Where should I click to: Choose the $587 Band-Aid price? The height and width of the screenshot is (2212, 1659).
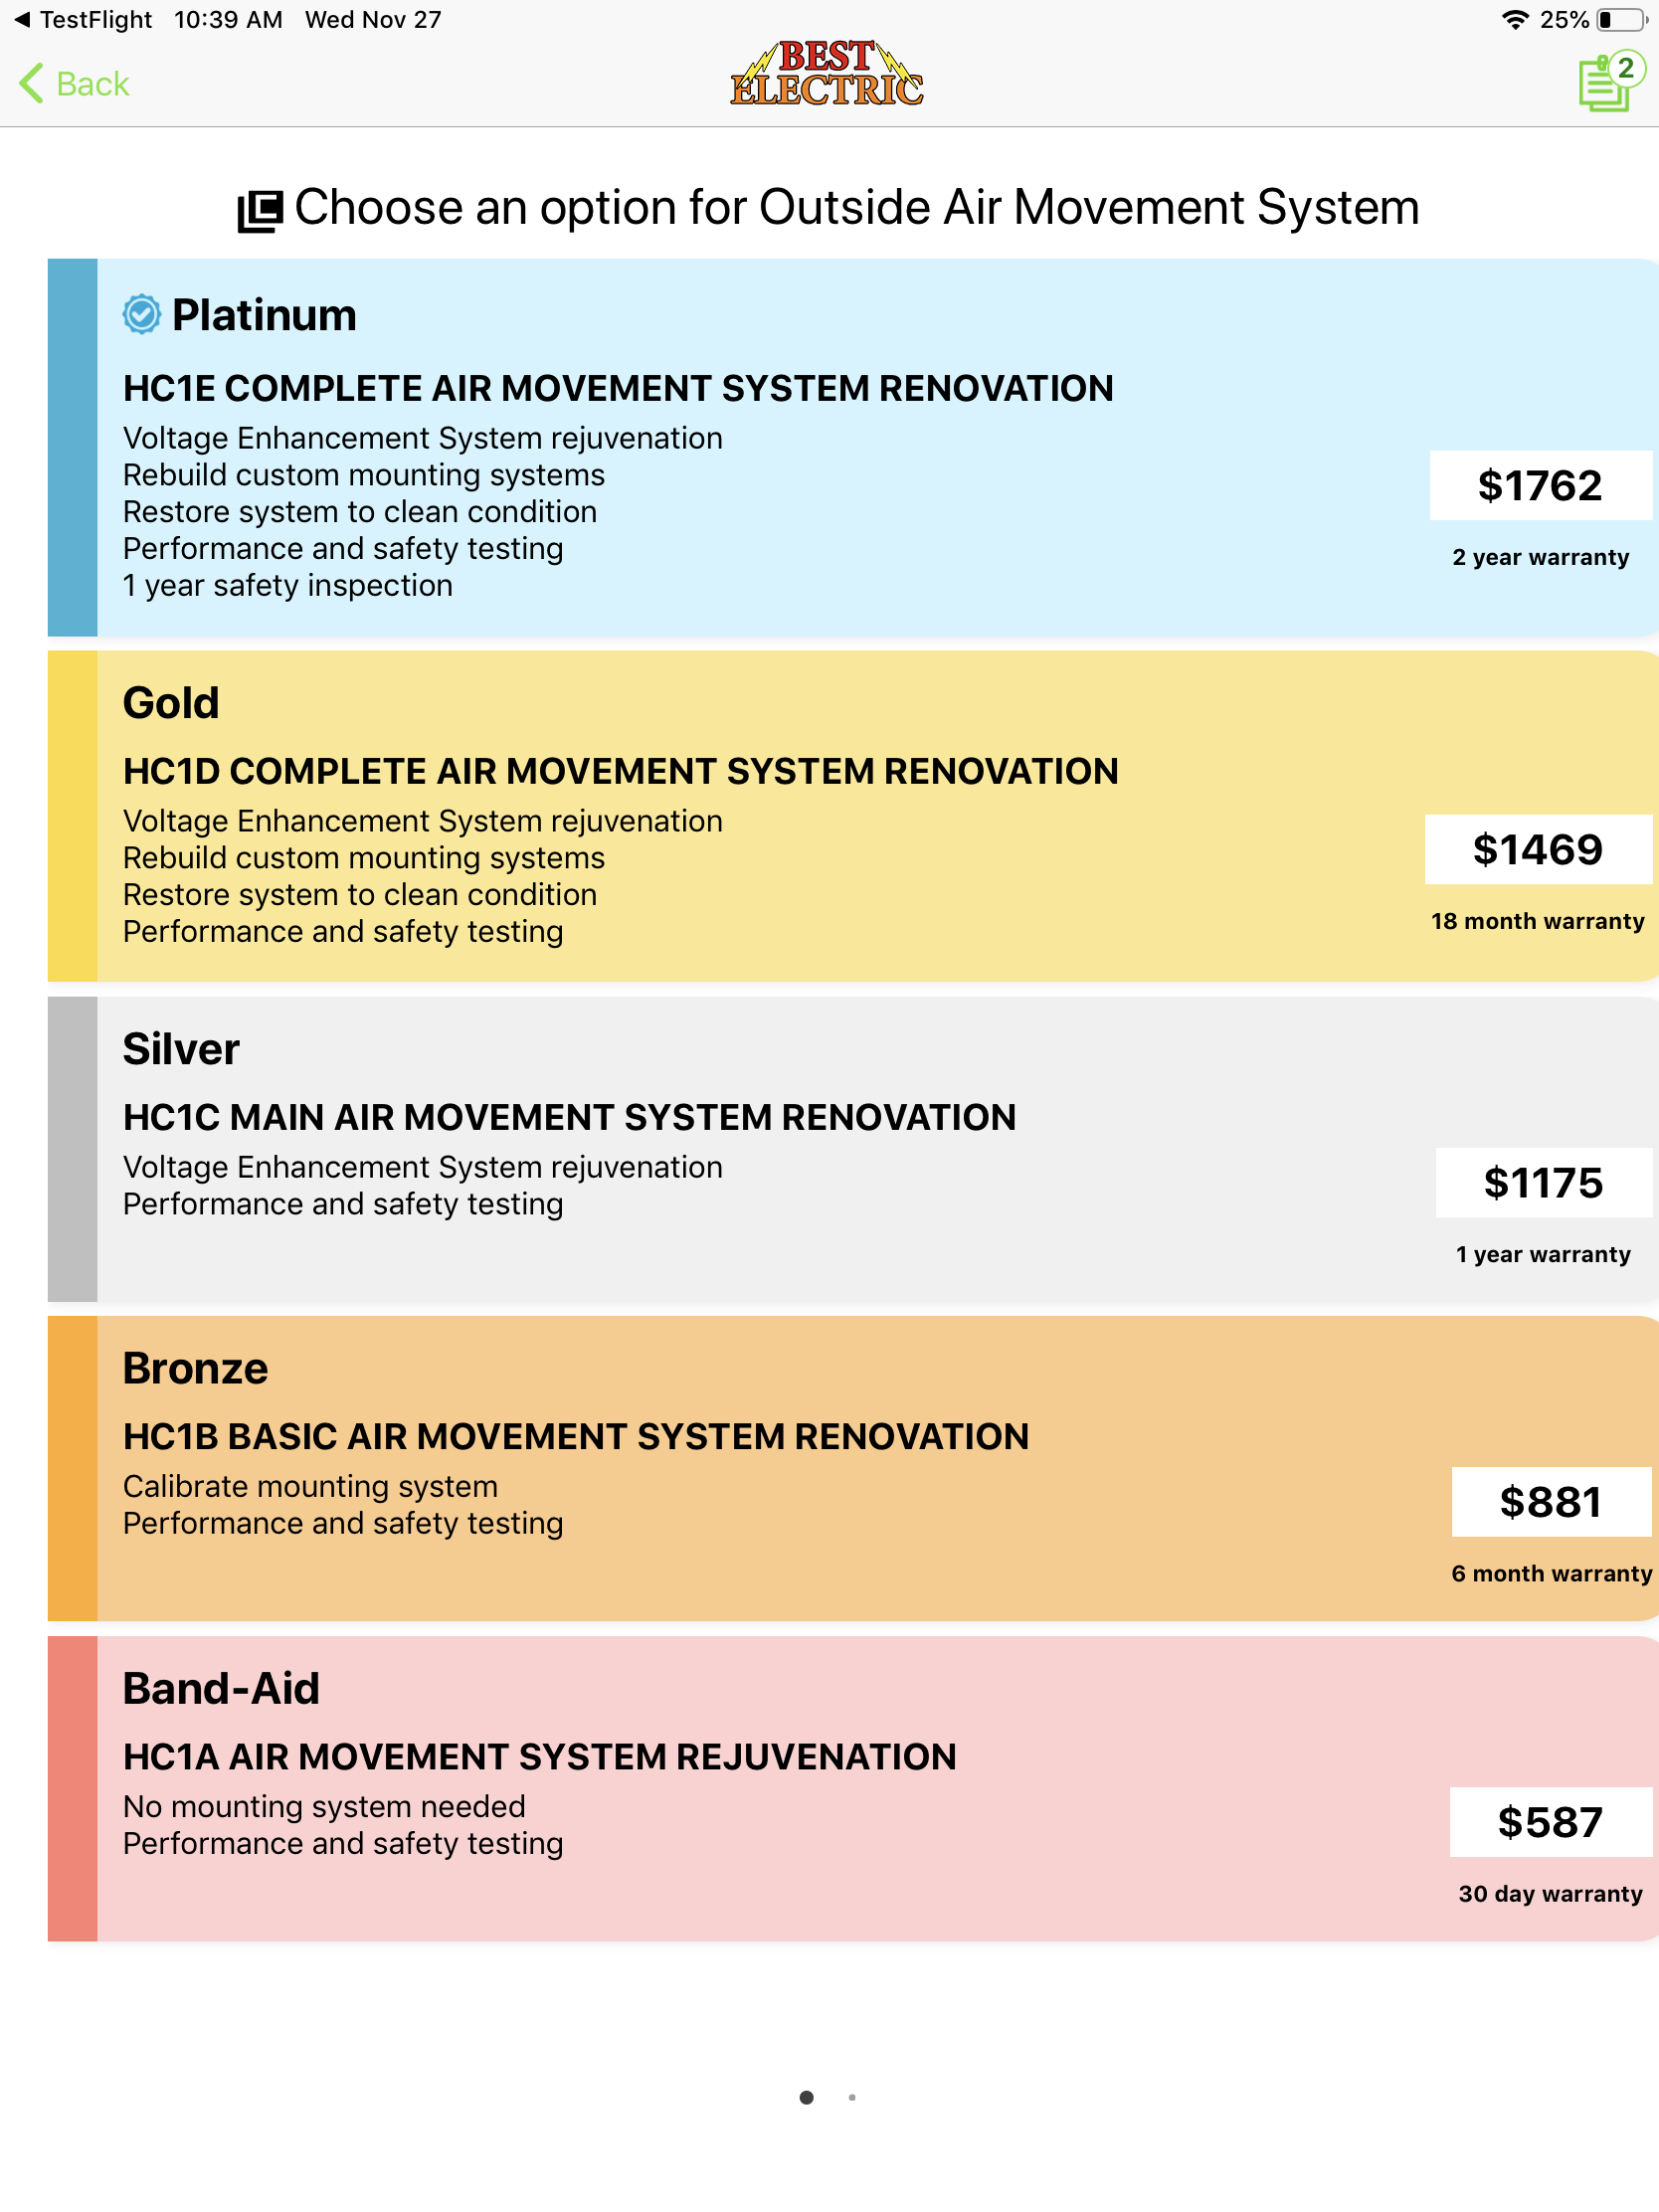(1549, 1822)
